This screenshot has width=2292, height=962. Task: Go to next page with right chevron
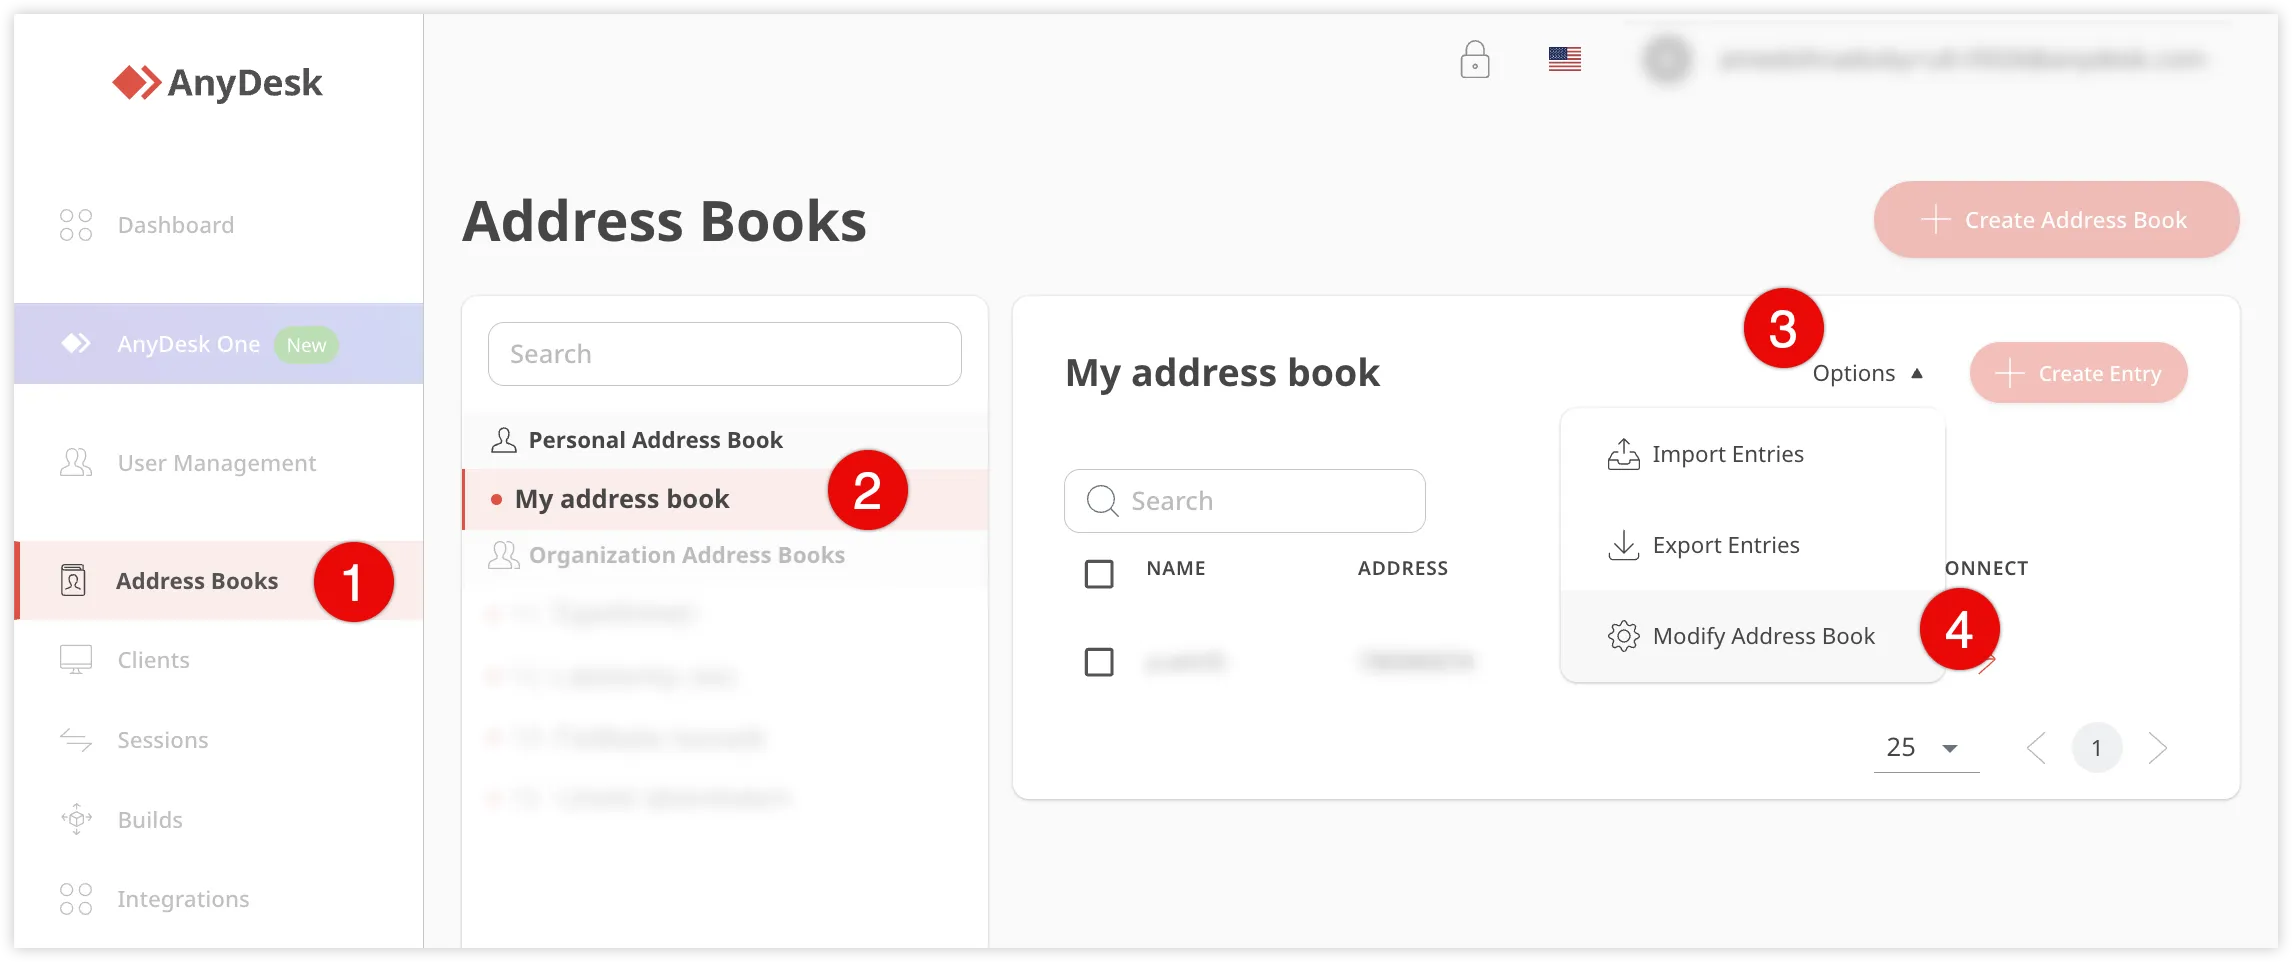pos(2158,748)
